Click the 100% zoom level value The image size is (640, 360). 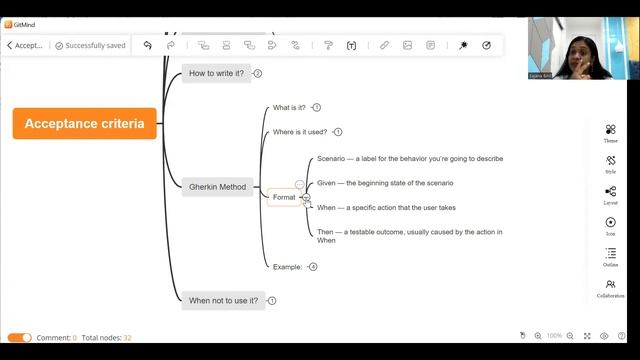[554, 336]
